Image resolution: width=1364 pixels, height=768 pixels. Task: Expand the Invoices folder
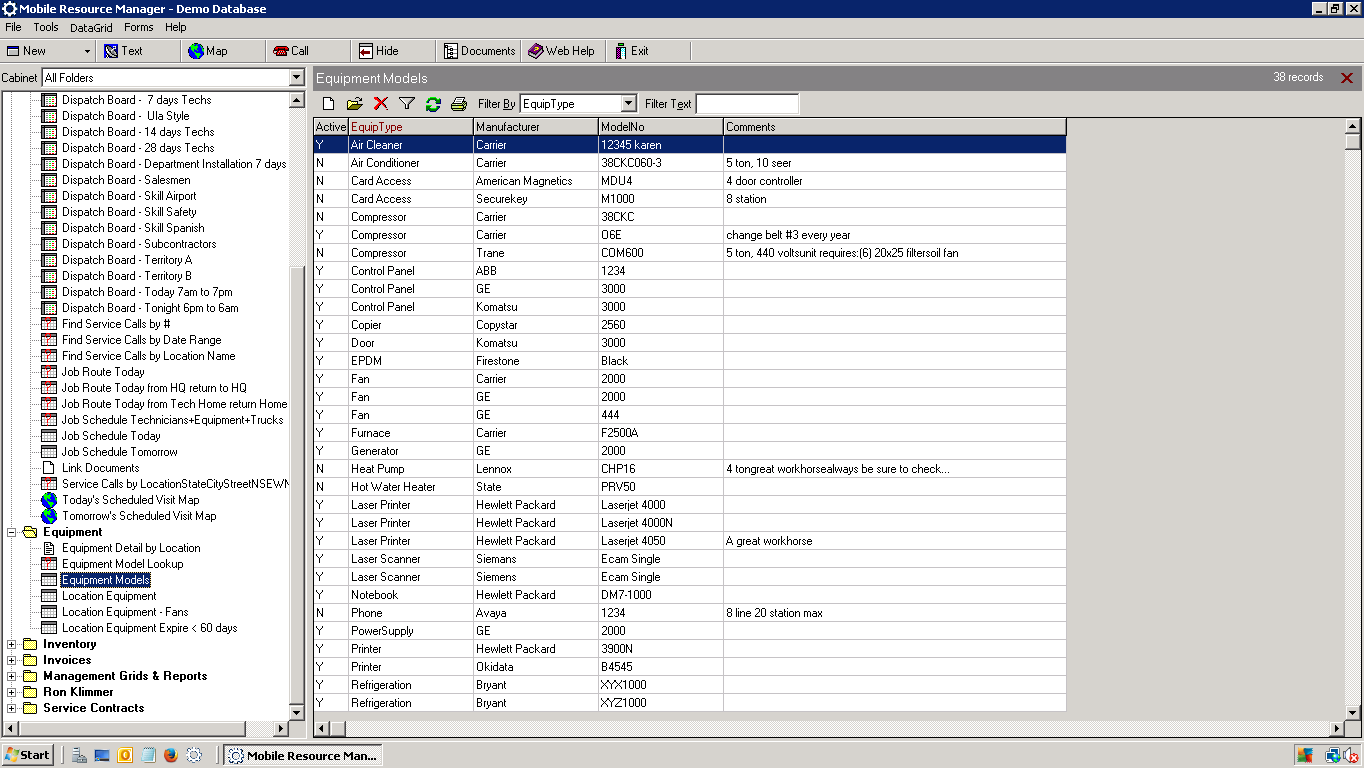point(12,660)
